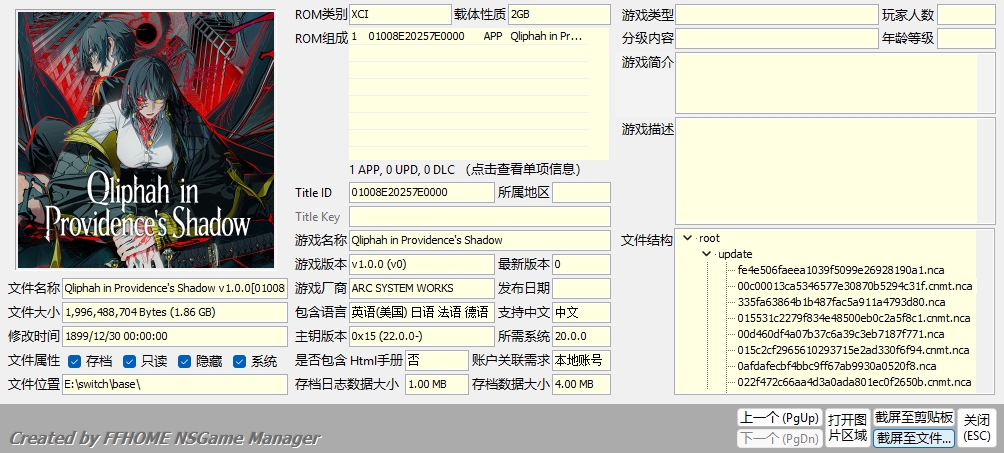1004x453 pixels.
Task: Click the 游戏厂商 field ARC SYSTEM WORKS
Action: 421,288
